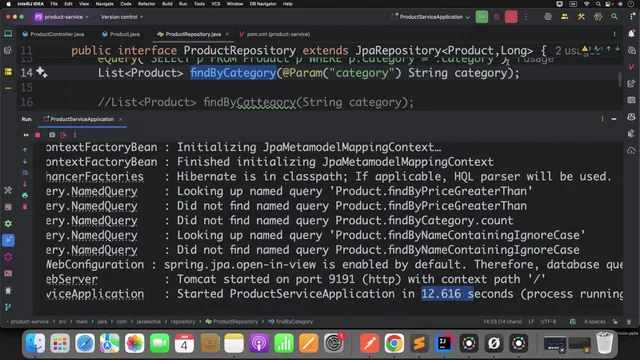The height and width of the screenshot is (360, 640).
Task: Click the Debug bug icon in toolbar
Action: (x=496, y=17)
